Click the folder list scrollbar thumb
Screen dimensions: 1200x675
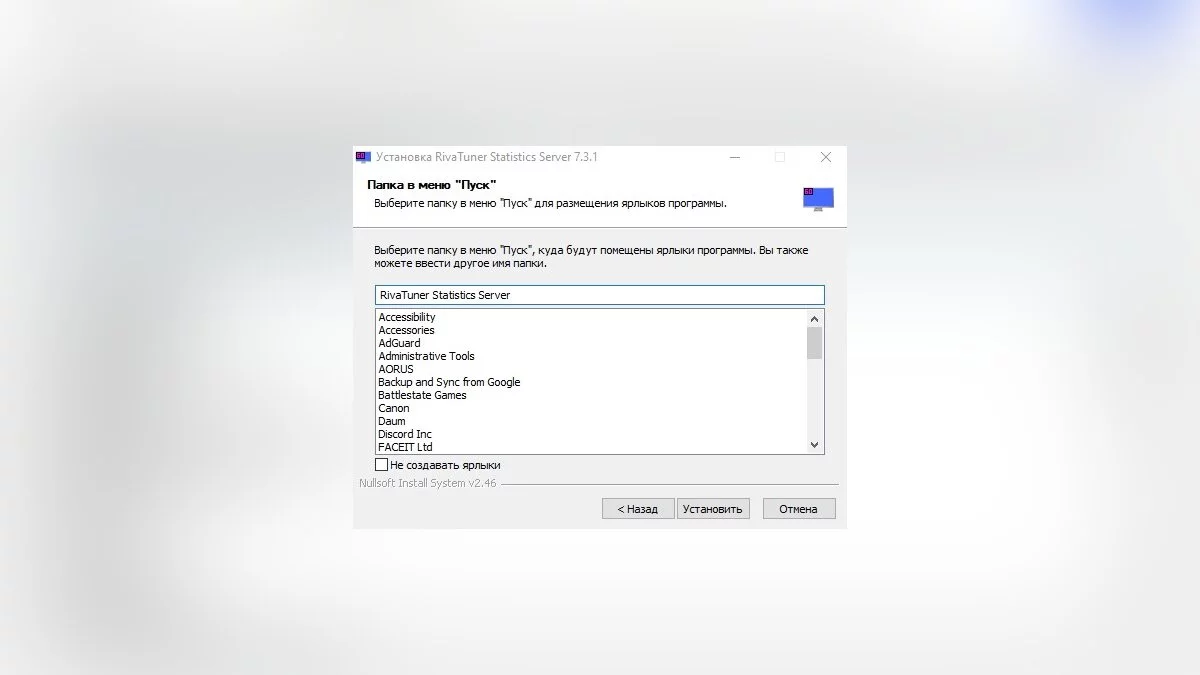coord(814,342)
